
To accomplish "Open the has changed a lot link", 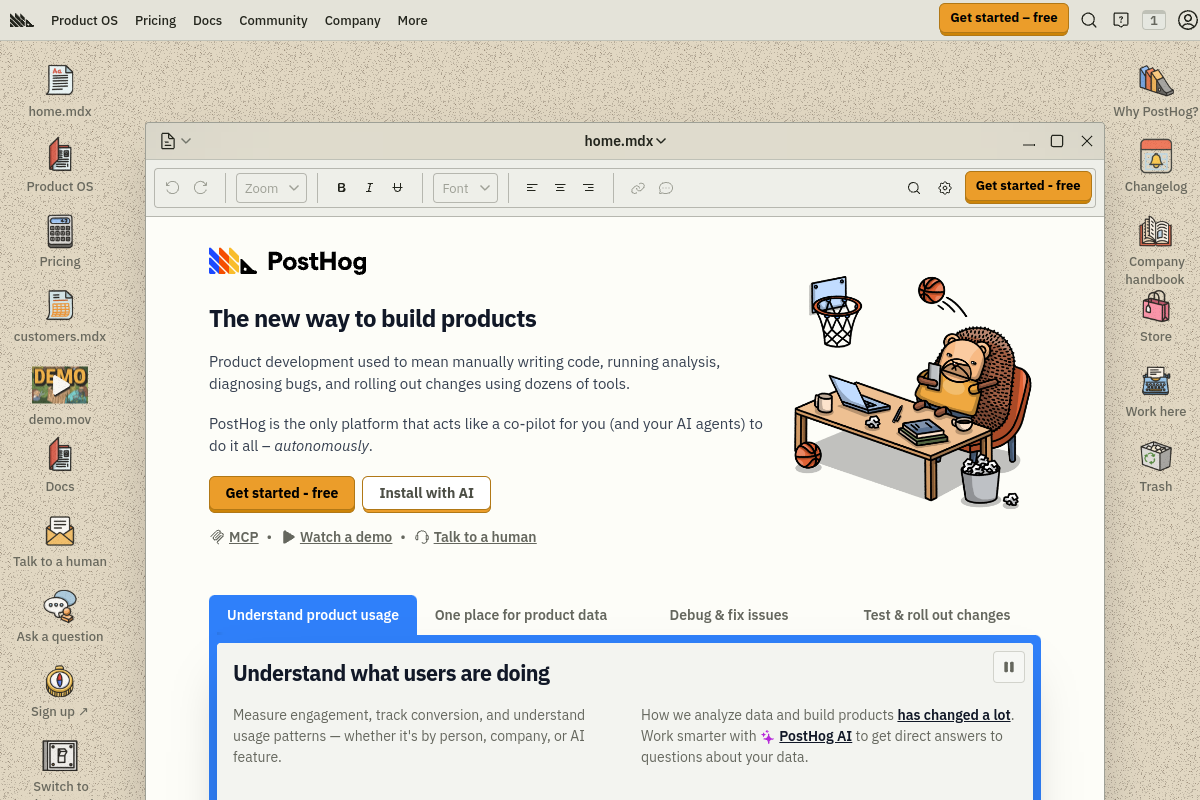I will tap(954, 715).
